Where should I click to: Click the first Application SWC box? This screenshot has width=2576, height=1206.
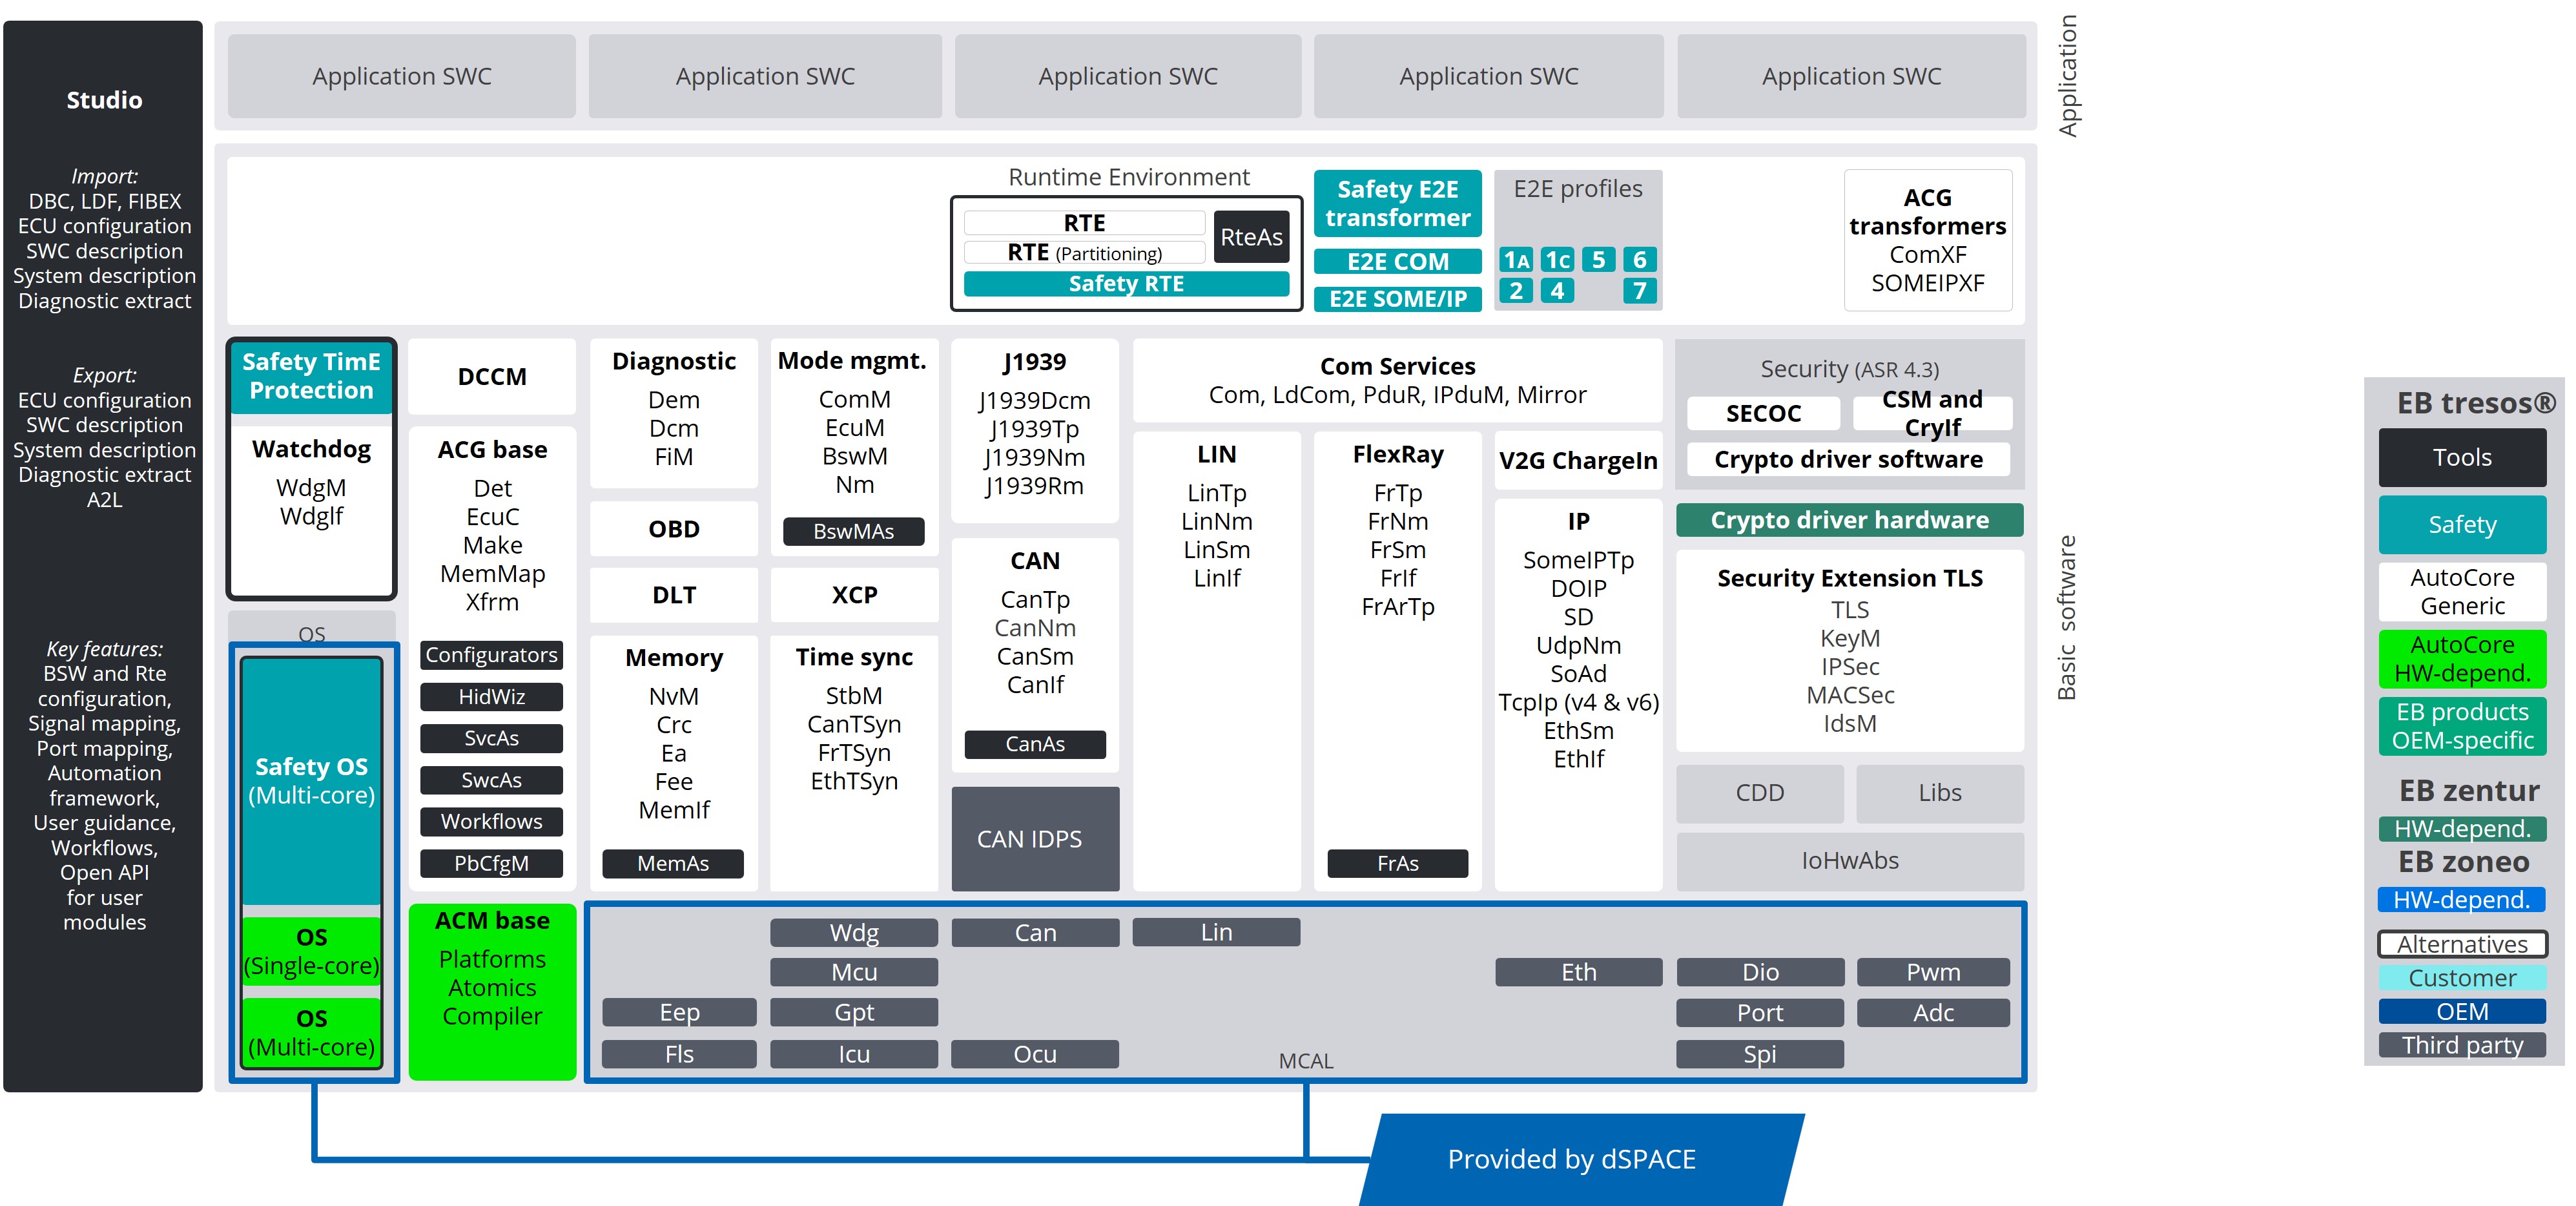402,76
